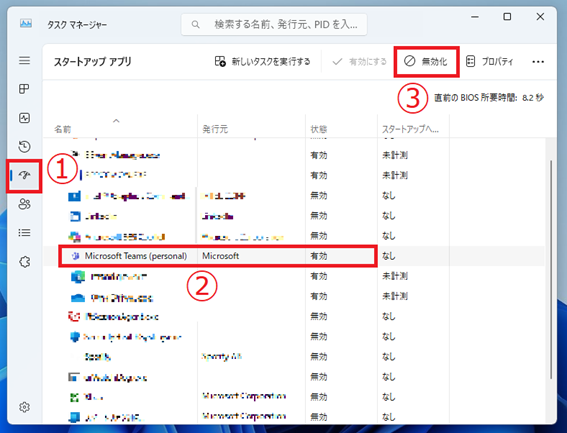Select the Microsoft Teams (personal) row
Image resolution: width=567 pixels, height=433 pixels.
coord(294,256)
